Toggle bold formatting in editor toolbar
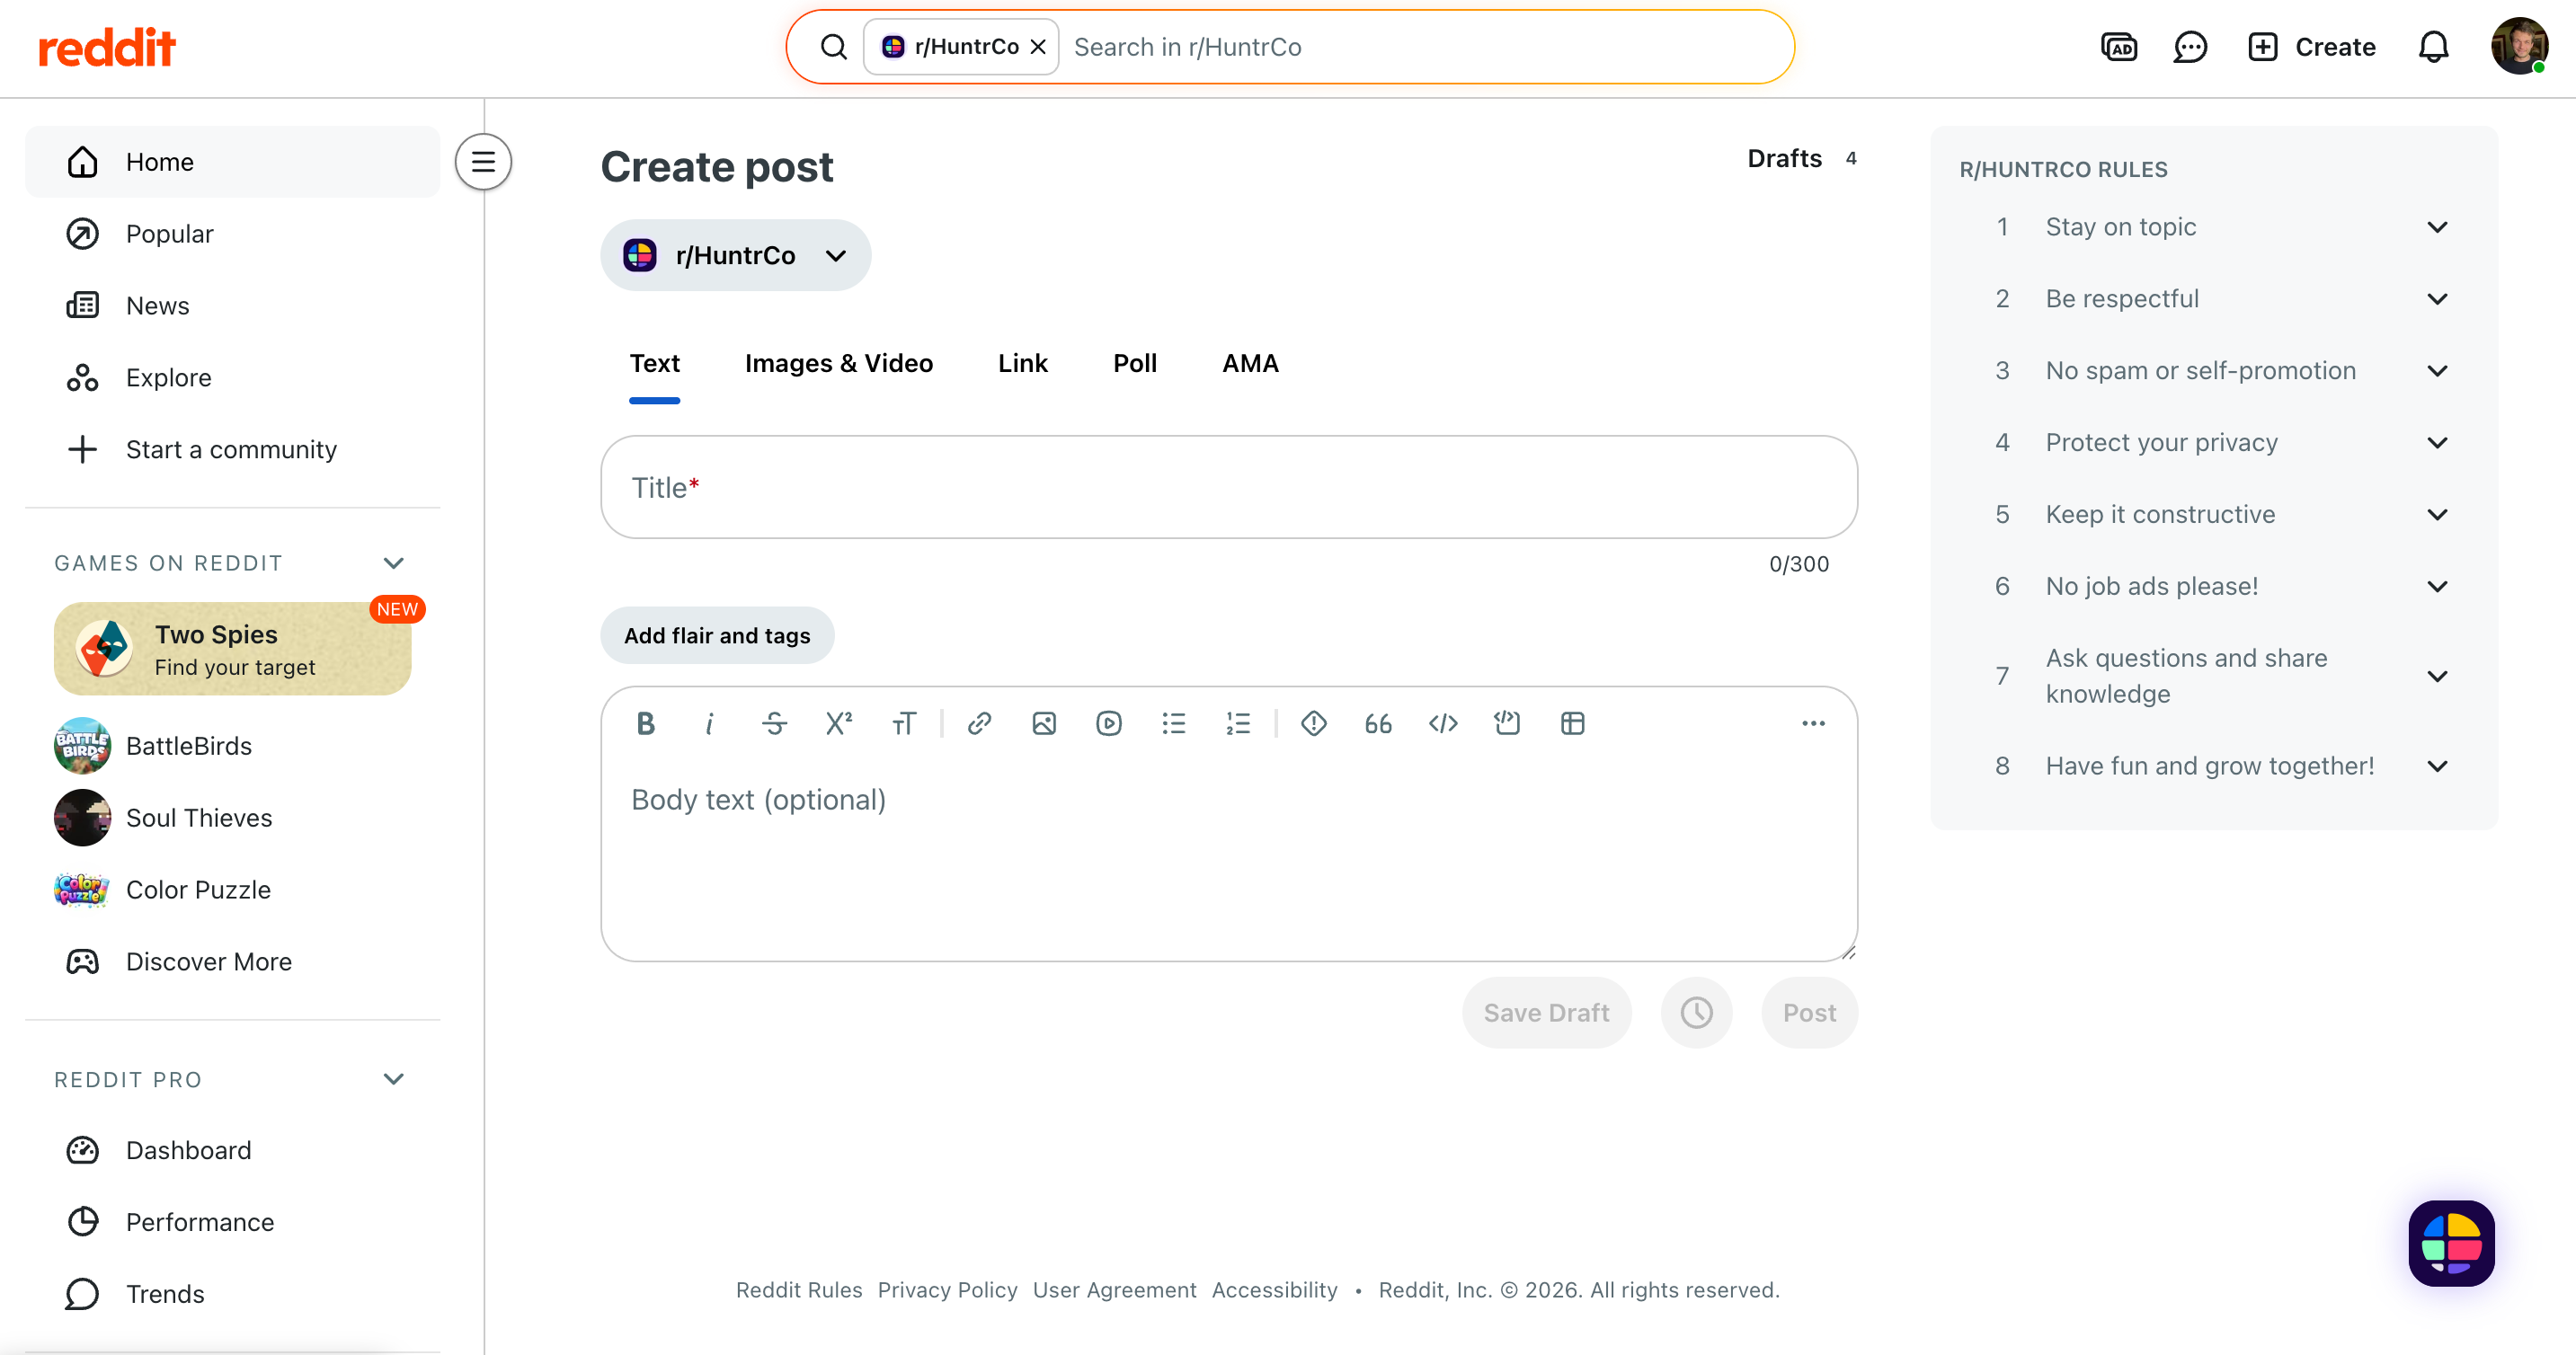This screenshot has height=1355, width=2576. click(x=646, y=723)
